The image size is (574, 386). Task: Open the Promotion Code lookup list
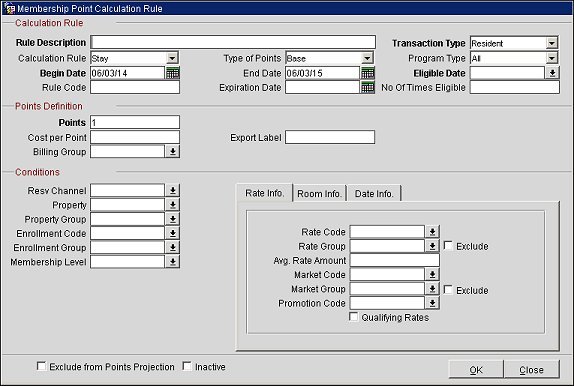(432, 303)
